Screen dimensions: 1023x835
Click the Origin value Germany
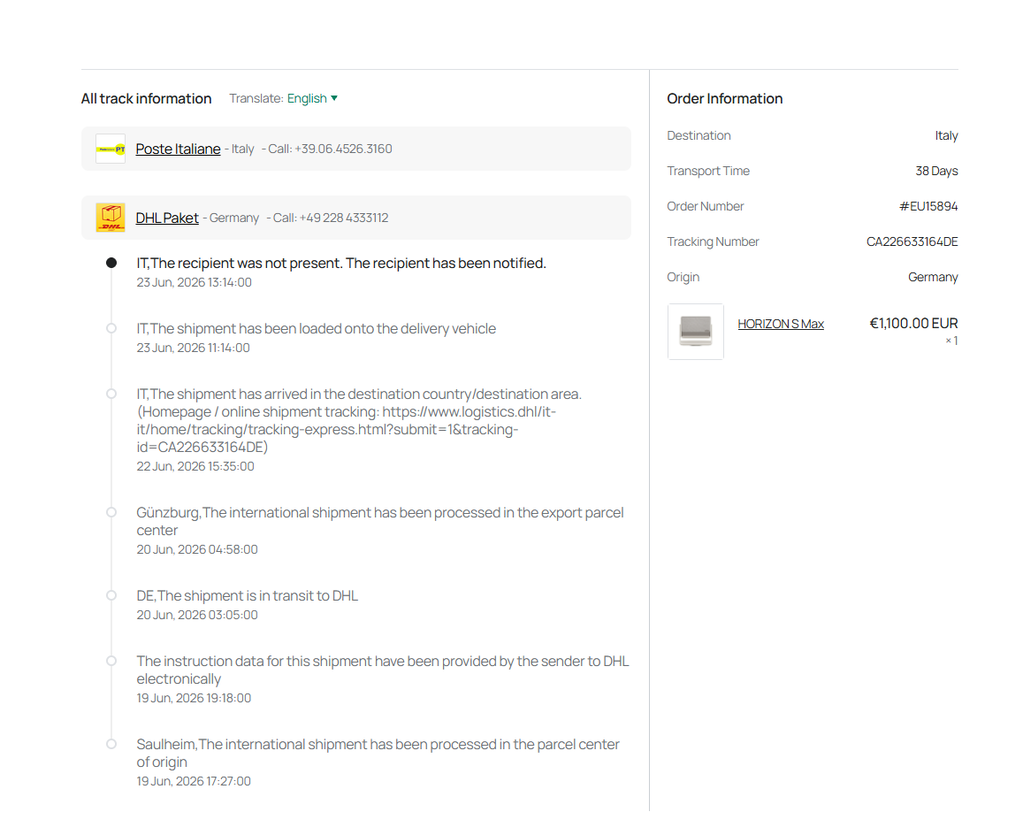pos(933,277)
